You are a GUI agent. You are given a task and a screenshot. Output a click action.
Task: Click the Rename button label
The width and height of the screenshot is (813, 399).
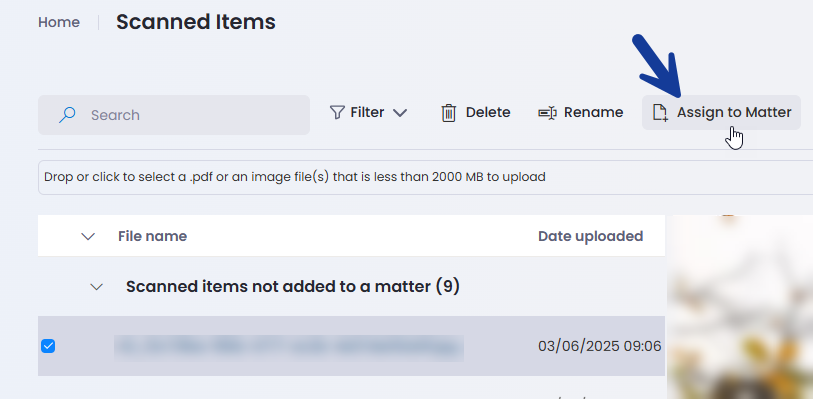coord(594,112)
